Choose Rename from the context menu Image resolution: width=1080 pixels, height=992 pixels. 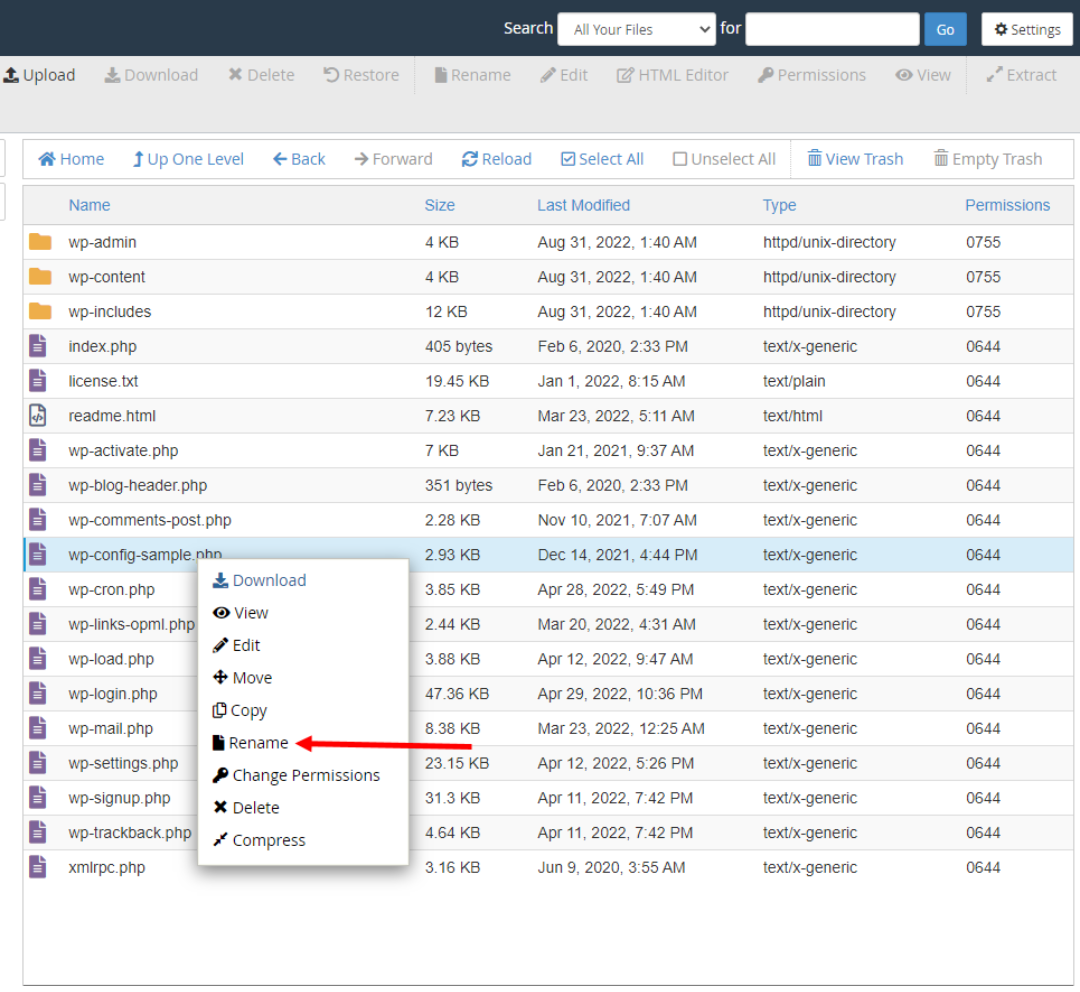point(250,742)
